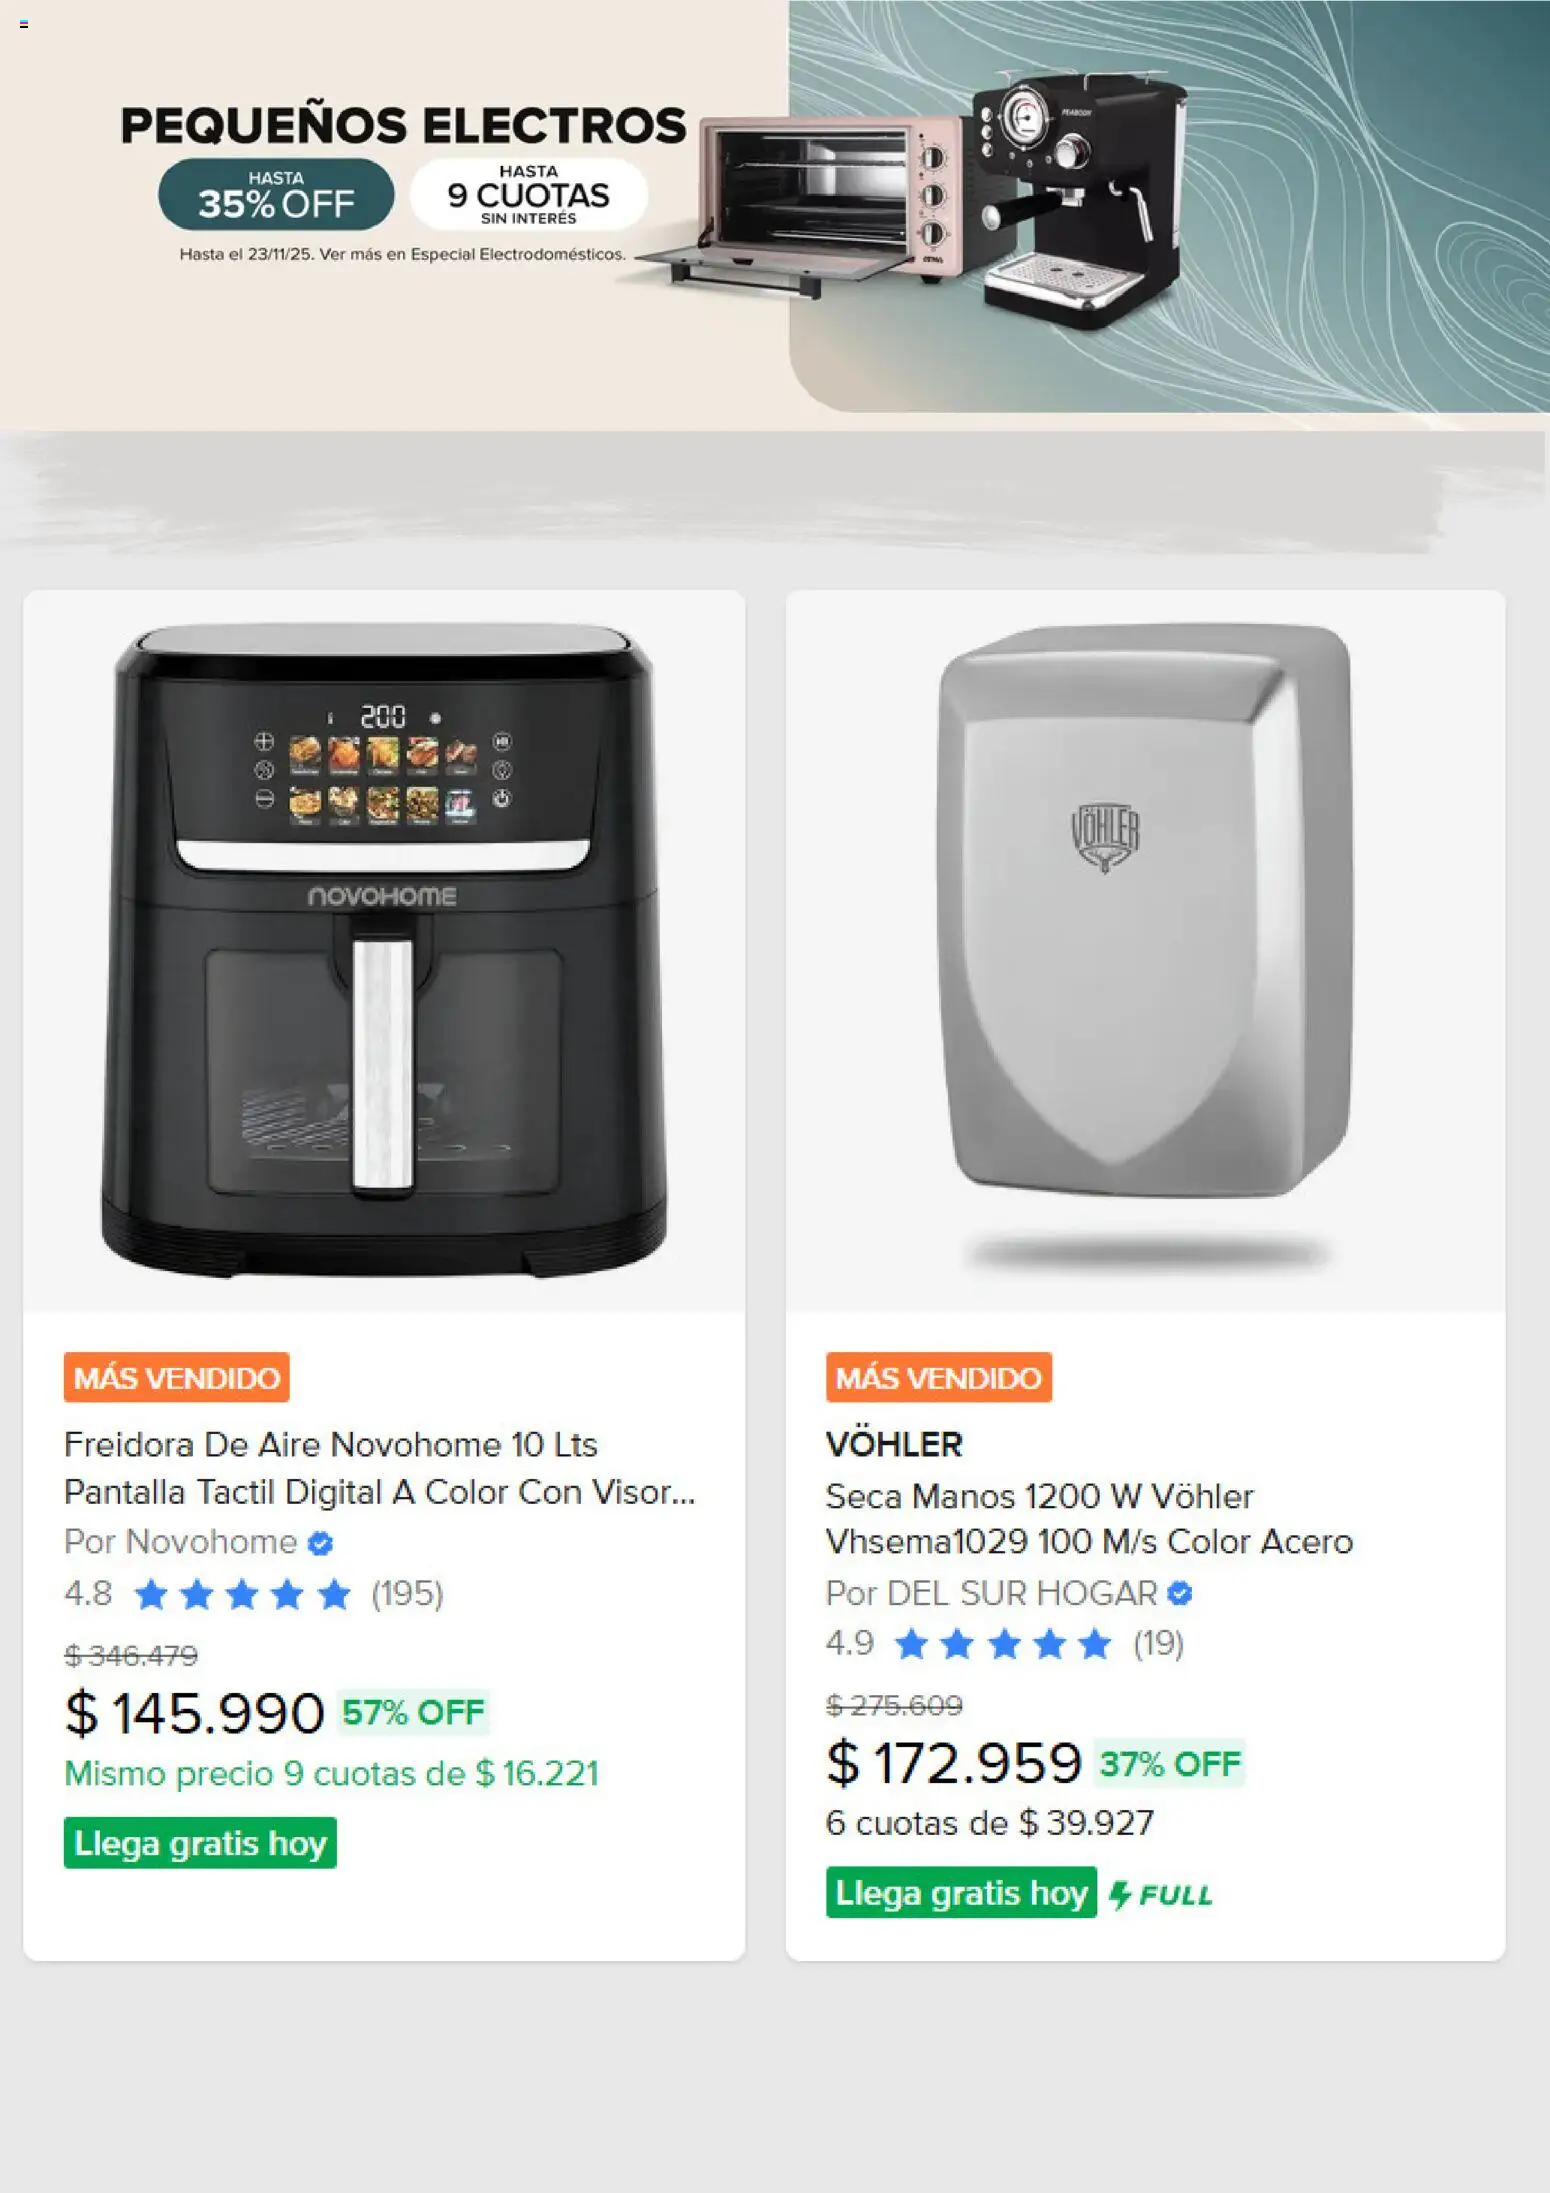Click the 'Por Novohome' seller link
The height and width of the screenshot is (2193, 1550).
181,1542
